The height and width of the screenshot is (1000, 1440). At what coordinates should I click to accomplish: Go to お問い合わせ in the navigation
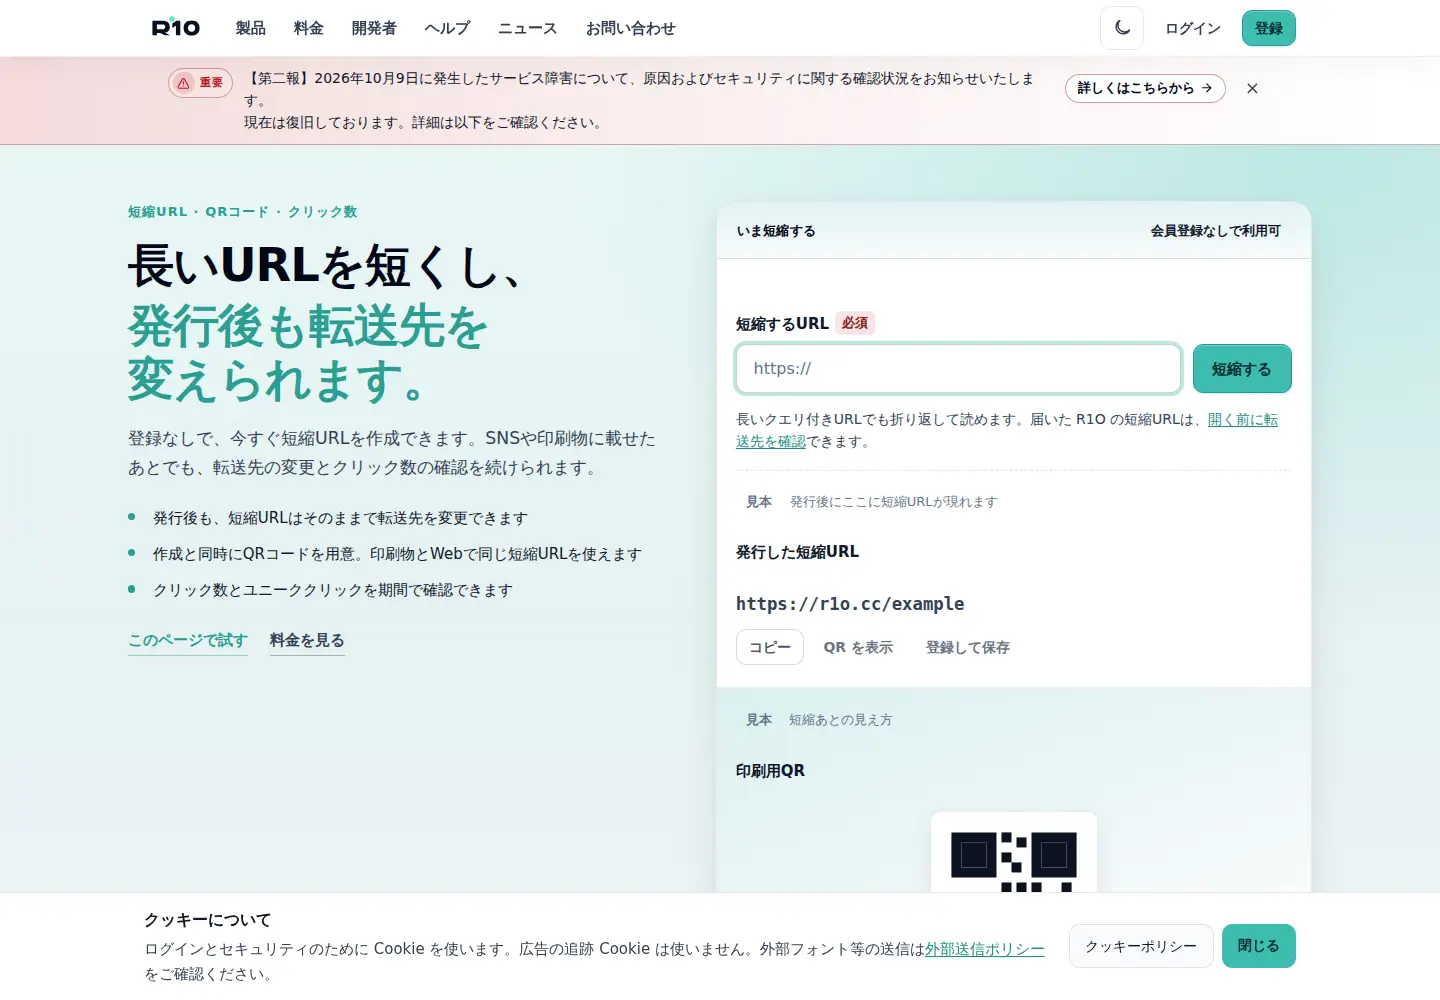[630, 28]
